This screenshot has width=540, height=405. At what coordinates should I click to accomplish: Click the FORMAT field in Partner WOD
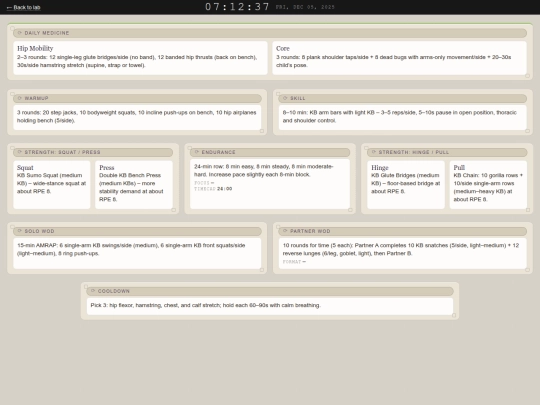click(294, 262)
